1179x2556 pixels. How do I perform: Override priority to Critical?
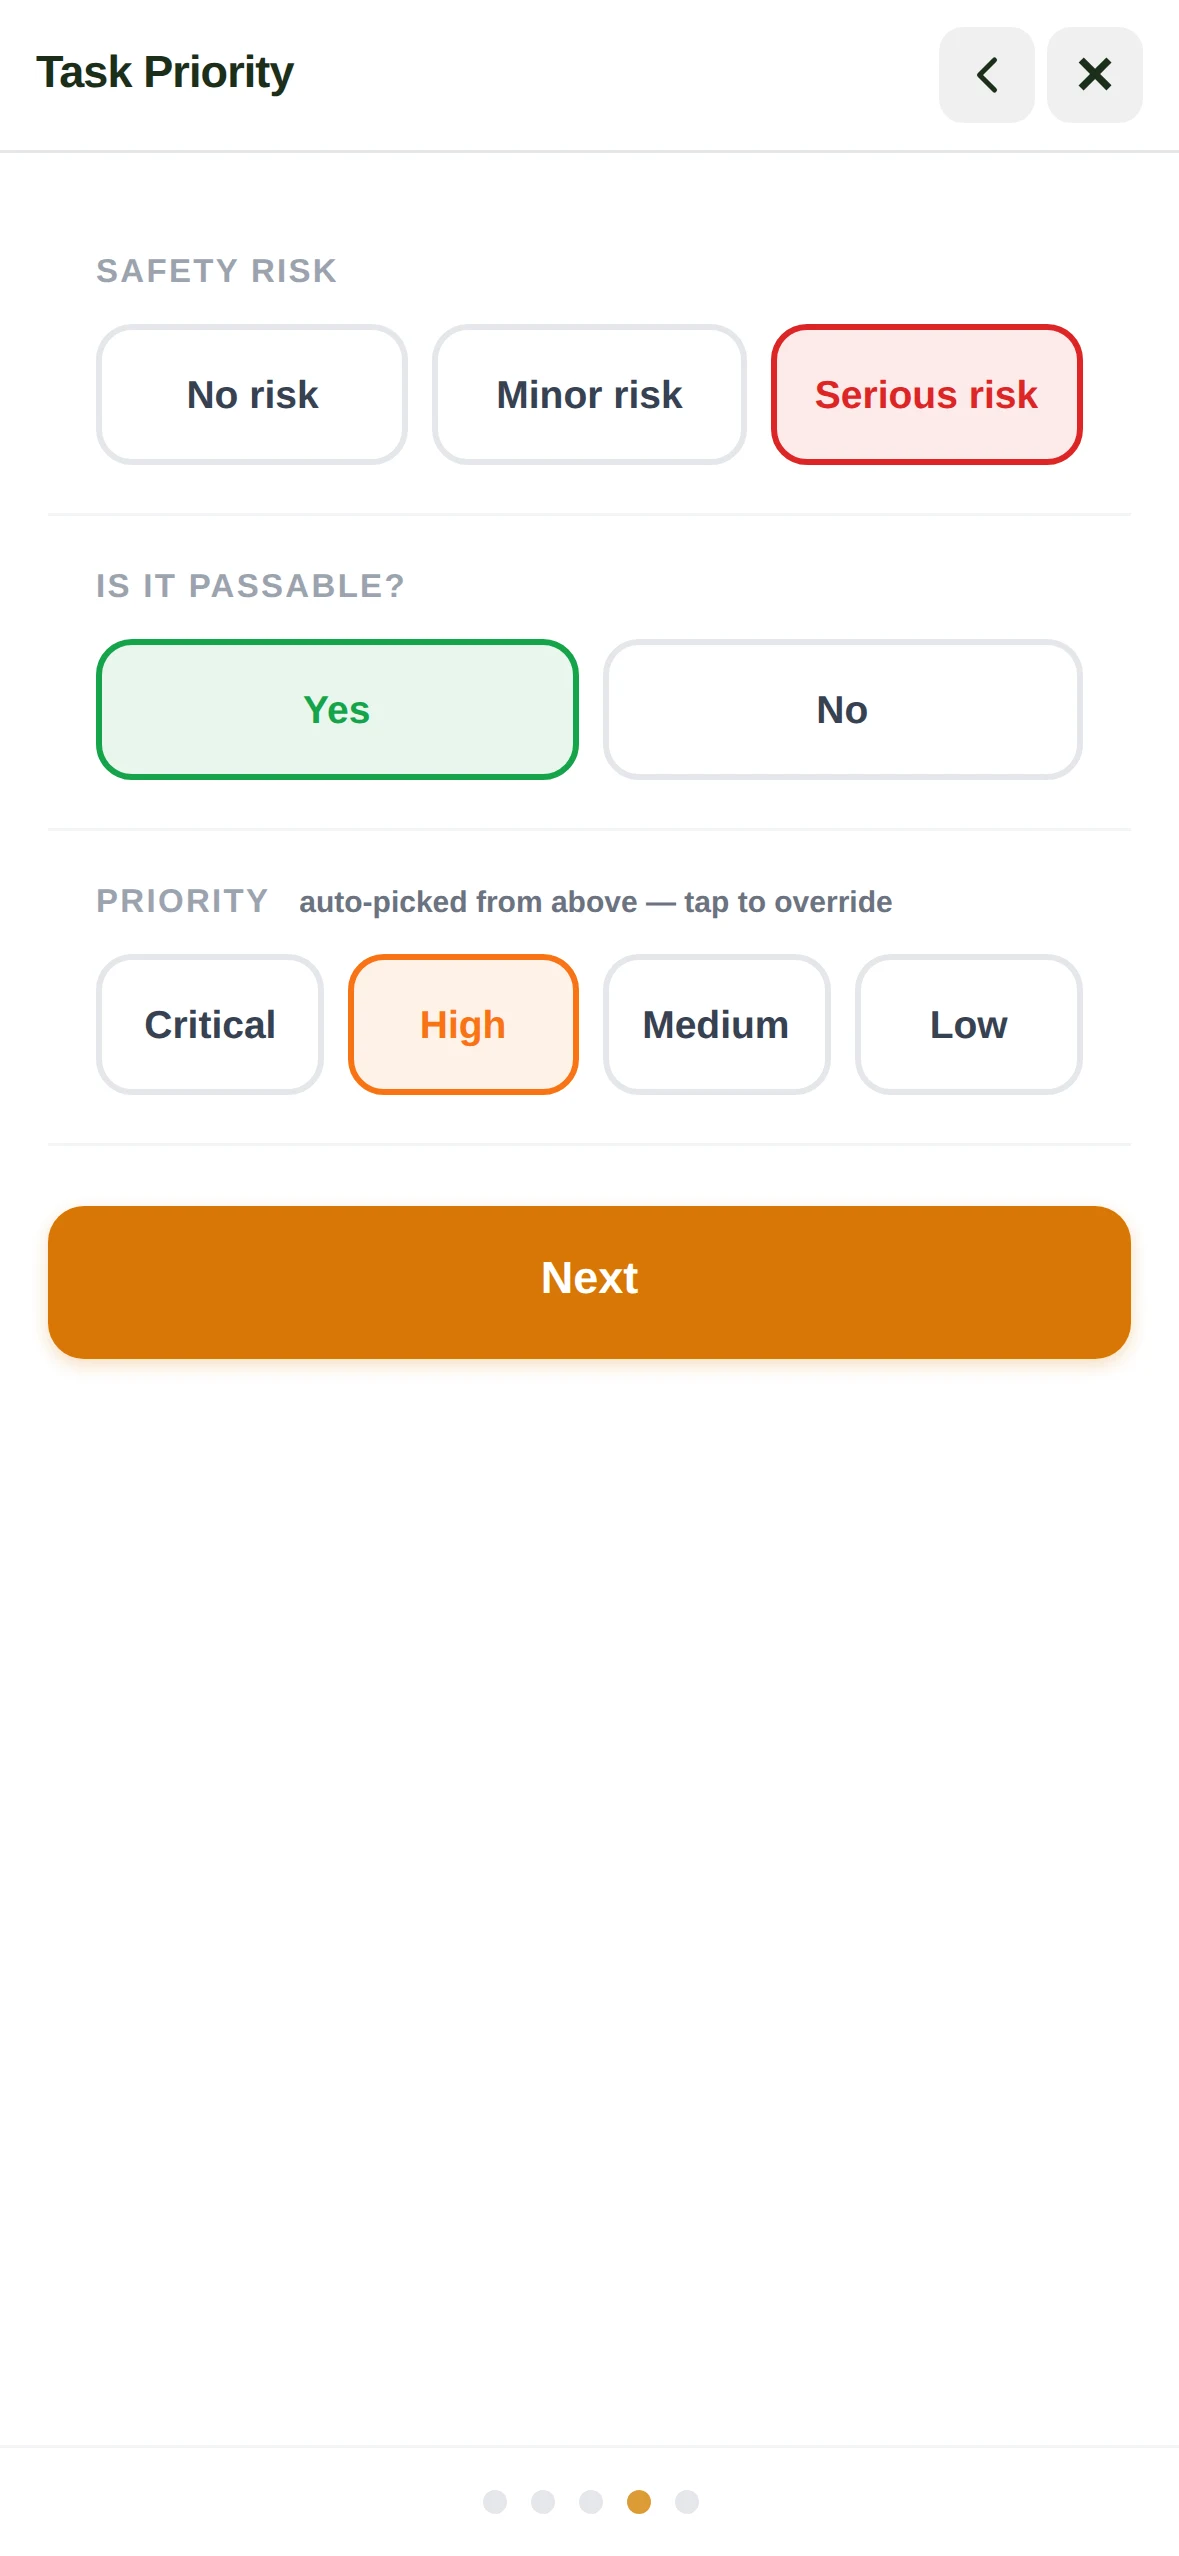[x=210, y=1024]
